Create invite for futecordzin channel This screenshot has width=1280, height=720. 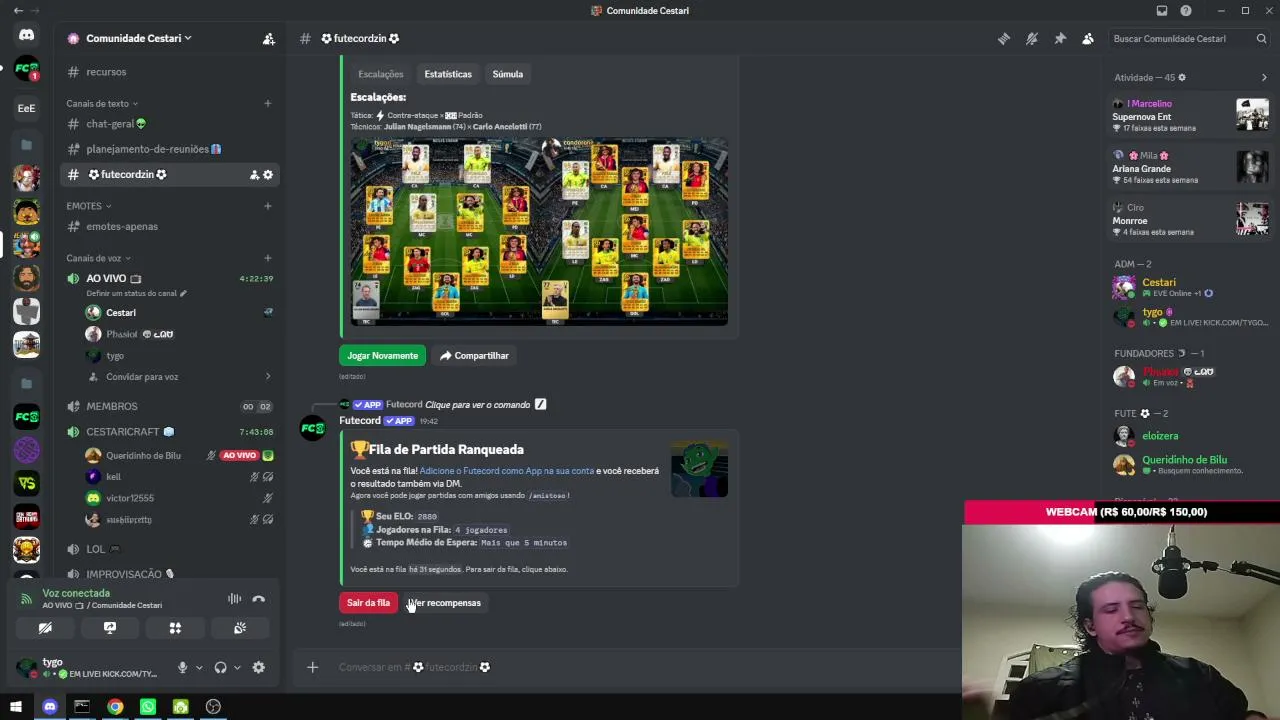(254, 175)
